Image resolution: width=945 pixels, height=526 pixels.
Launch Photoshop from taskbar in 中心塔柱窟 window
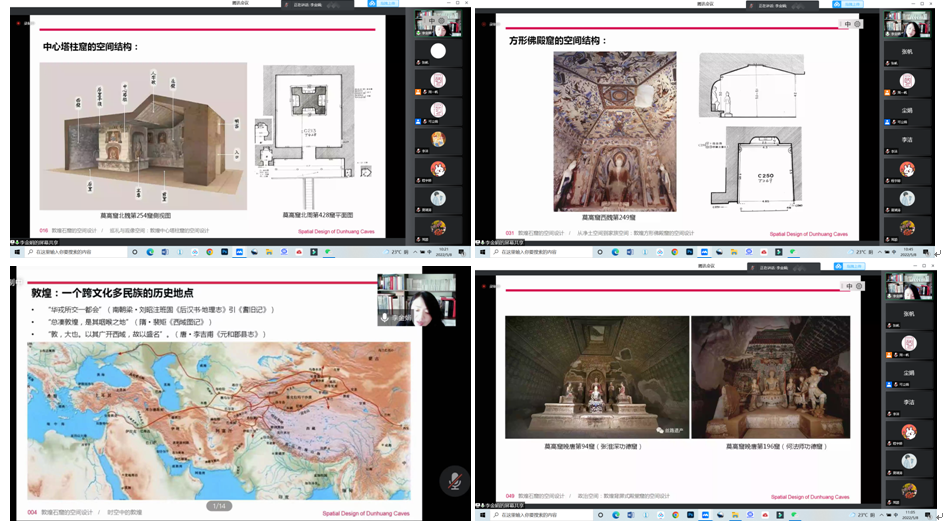[x=224, y=252]
